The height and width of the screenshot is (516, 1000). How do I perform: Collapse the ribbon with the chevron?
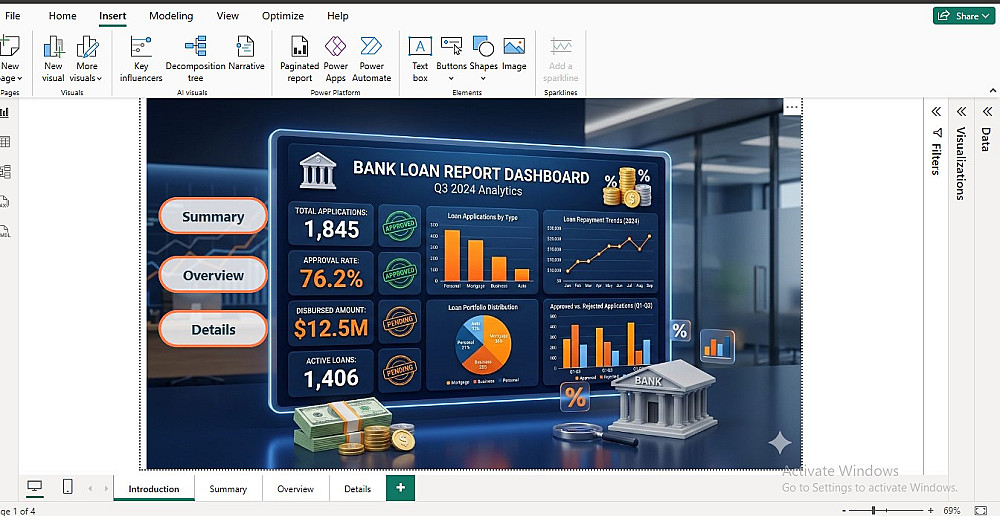(993, 91)
